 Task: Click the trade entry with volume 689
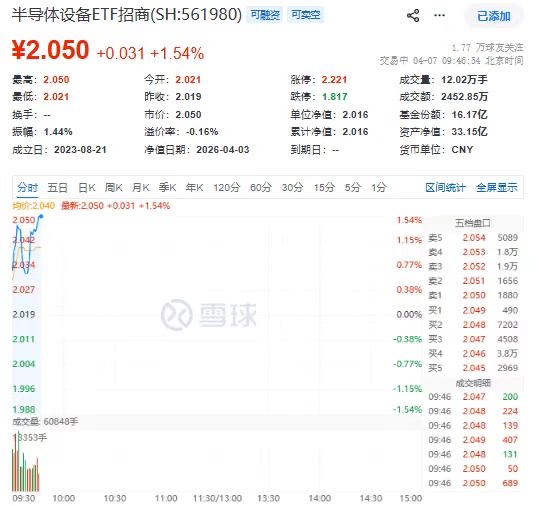[x=473, y=484]
